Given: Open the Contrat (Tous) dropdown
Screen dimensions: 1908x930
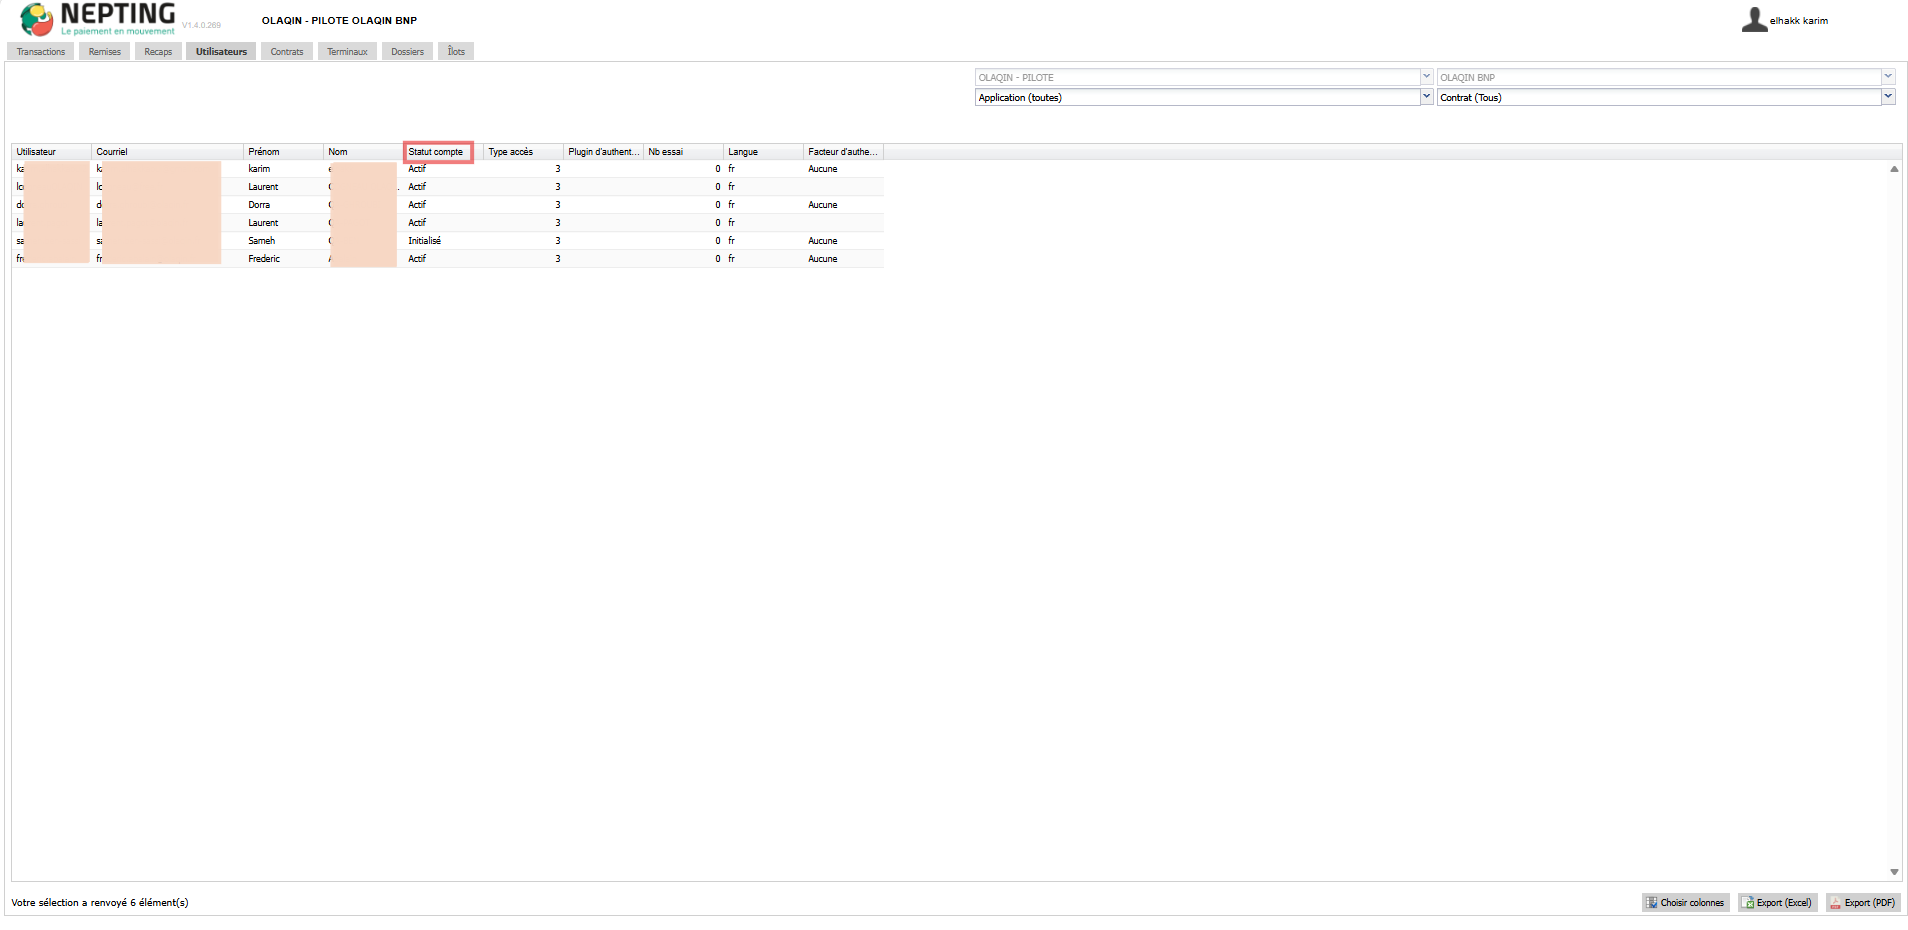Looking at the screenshot, I should click(x=1888, y=97).
